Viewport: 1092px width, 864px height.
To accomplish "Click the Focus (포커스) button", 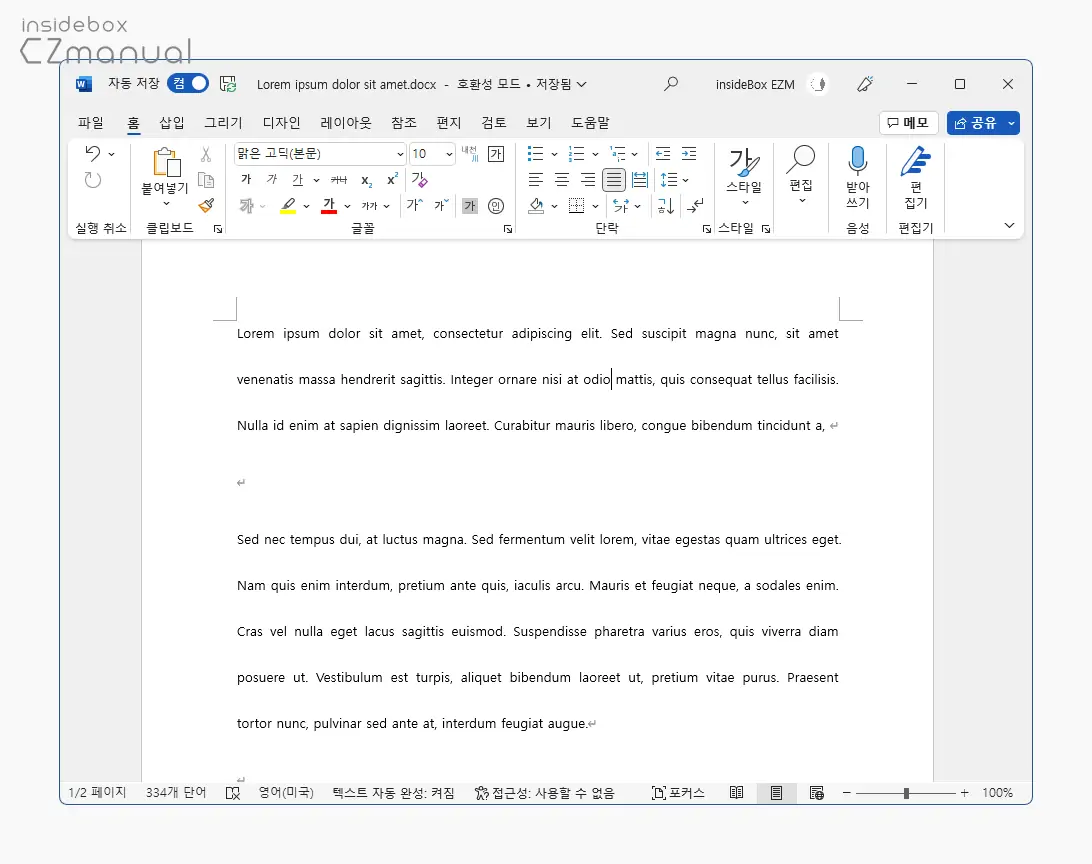I will [678, 793].
